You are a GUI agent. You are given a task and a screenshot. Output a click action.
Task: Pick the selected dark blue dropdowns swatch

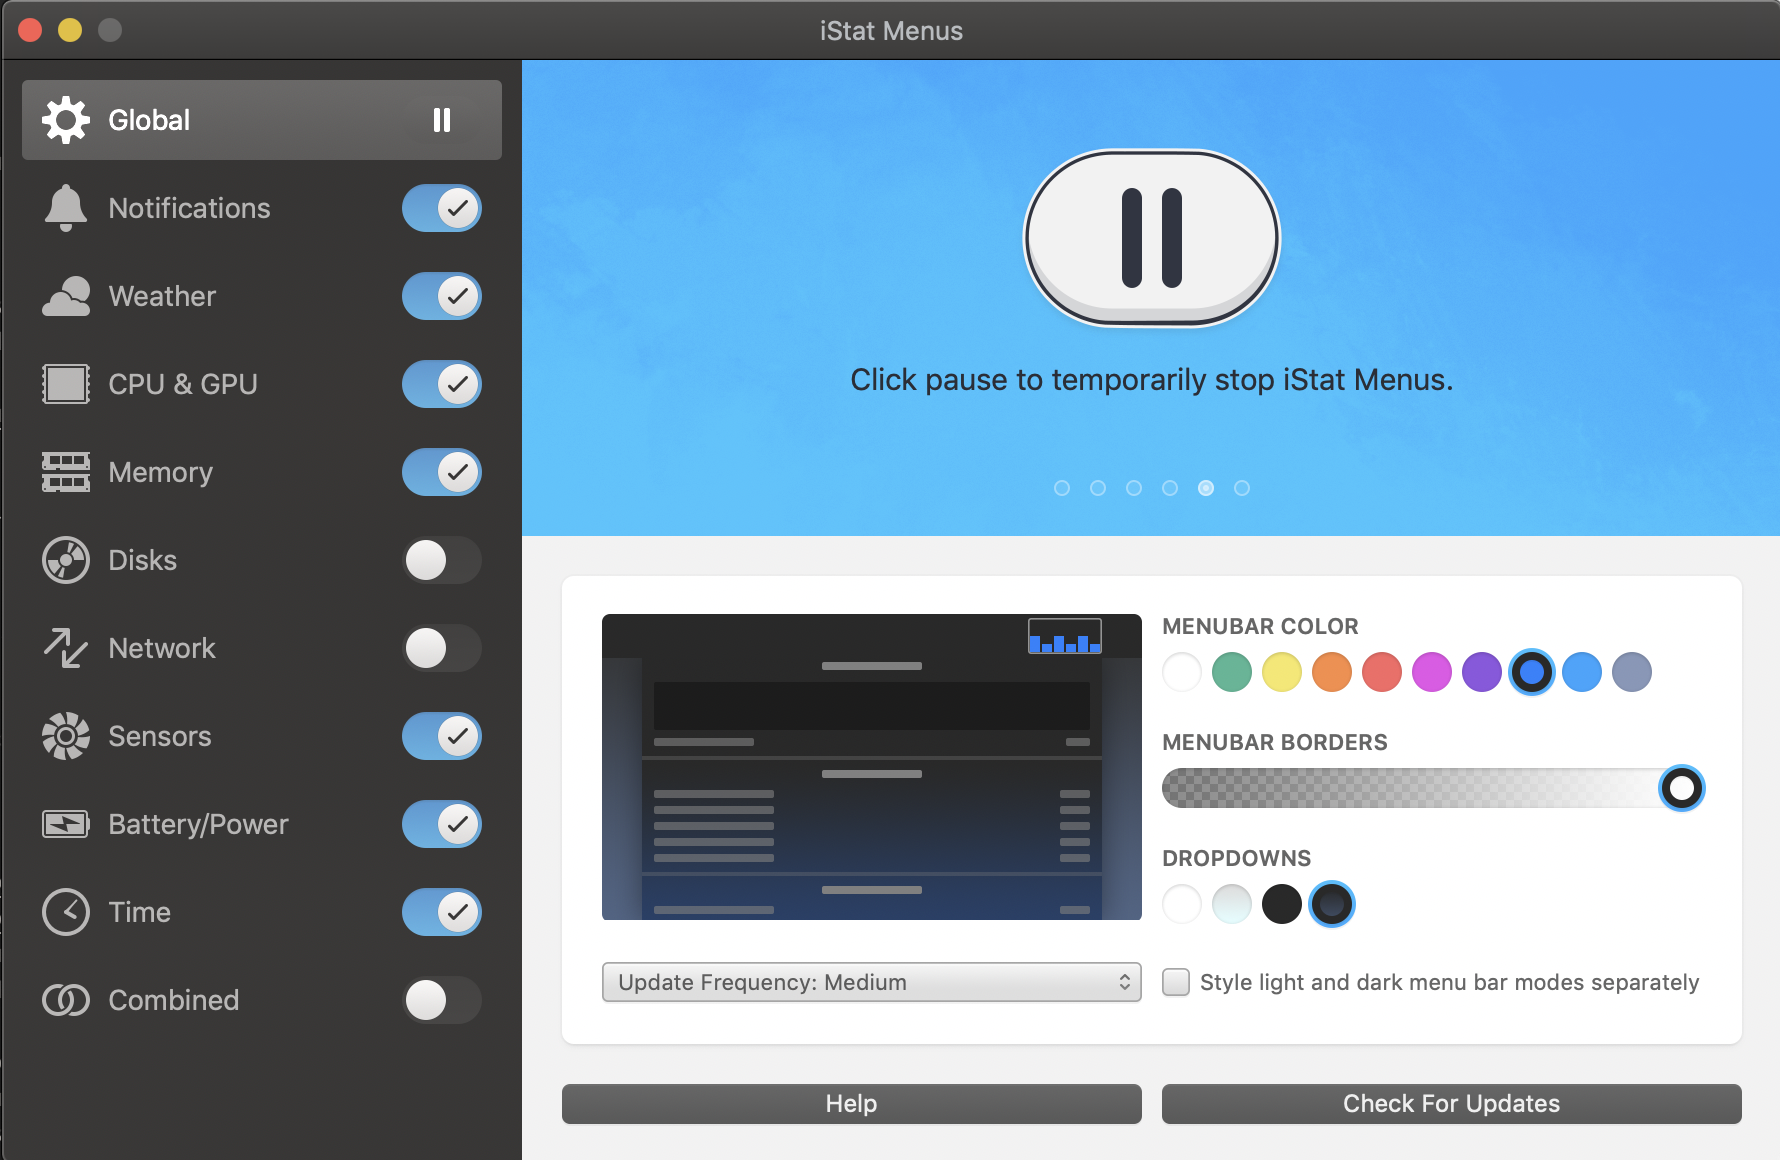point(1332,904)
